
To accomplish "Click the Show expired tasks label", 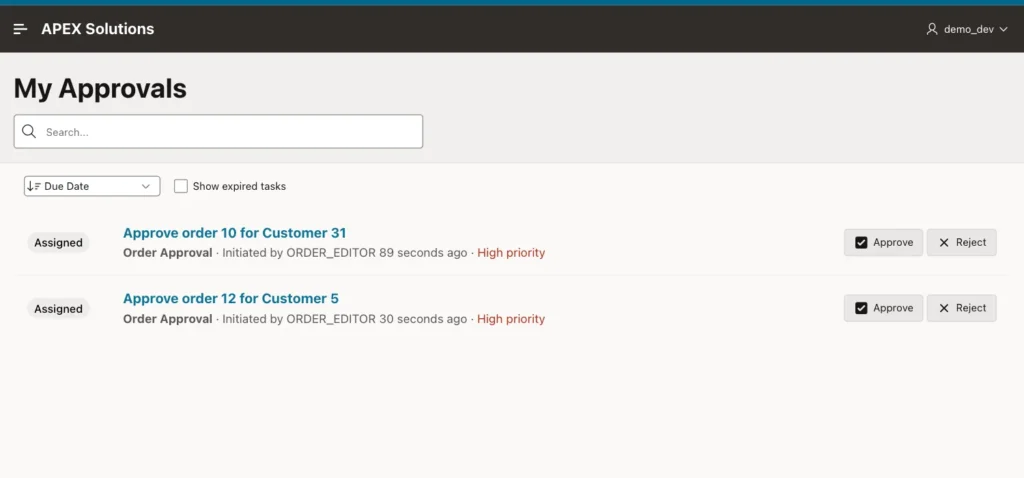I will [x=239, y=186].
